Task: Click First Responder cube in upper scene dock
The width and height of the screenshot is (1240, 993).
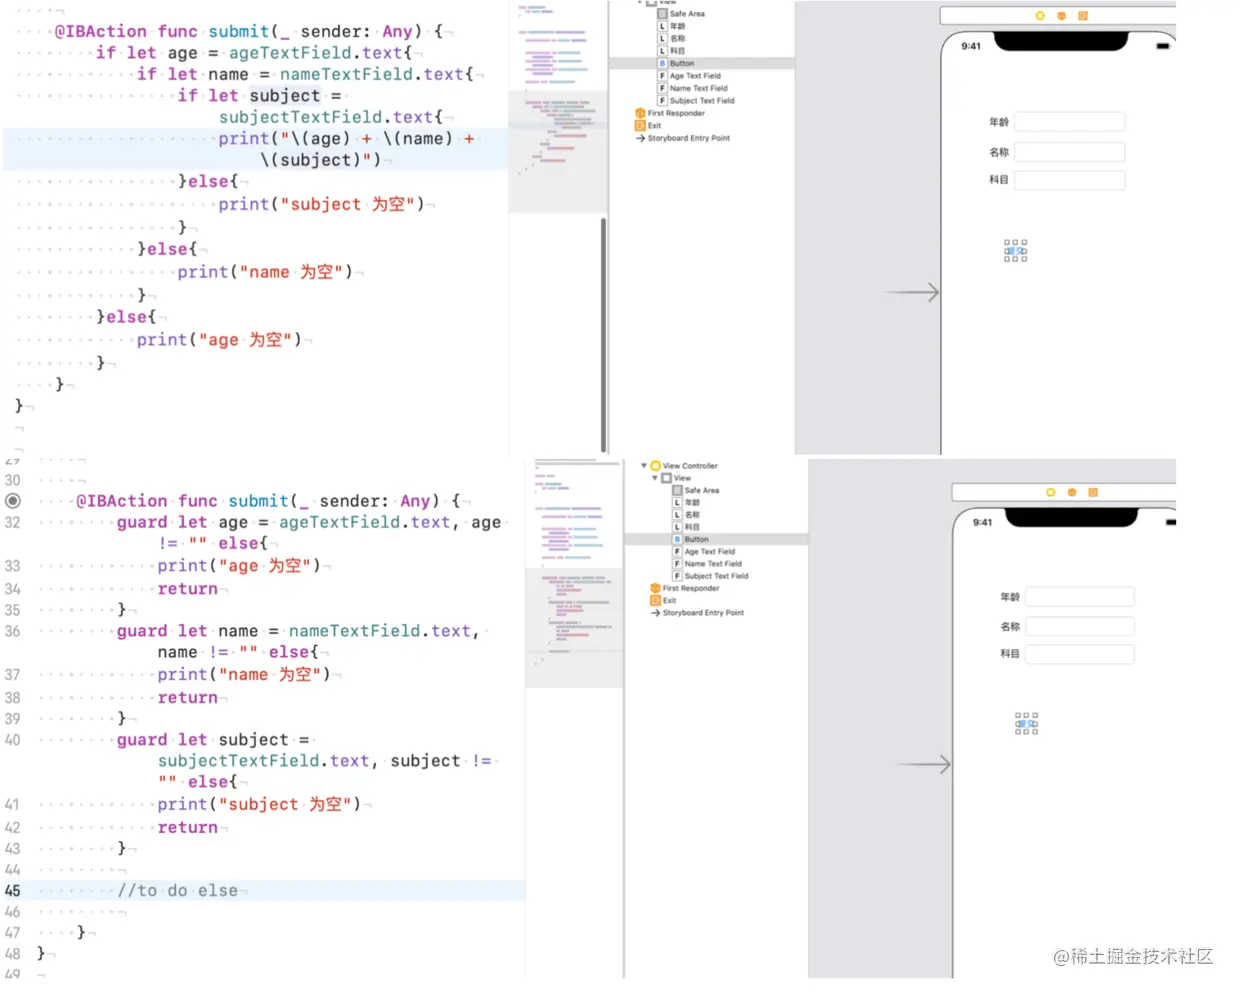Action: [x=1061, y=16]
